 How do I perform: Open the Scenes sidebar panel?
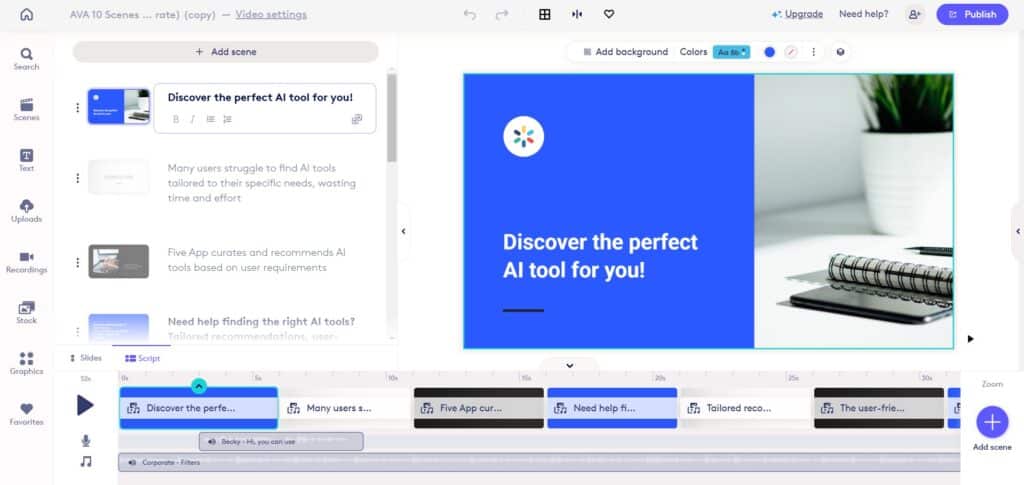click(26, 110)
